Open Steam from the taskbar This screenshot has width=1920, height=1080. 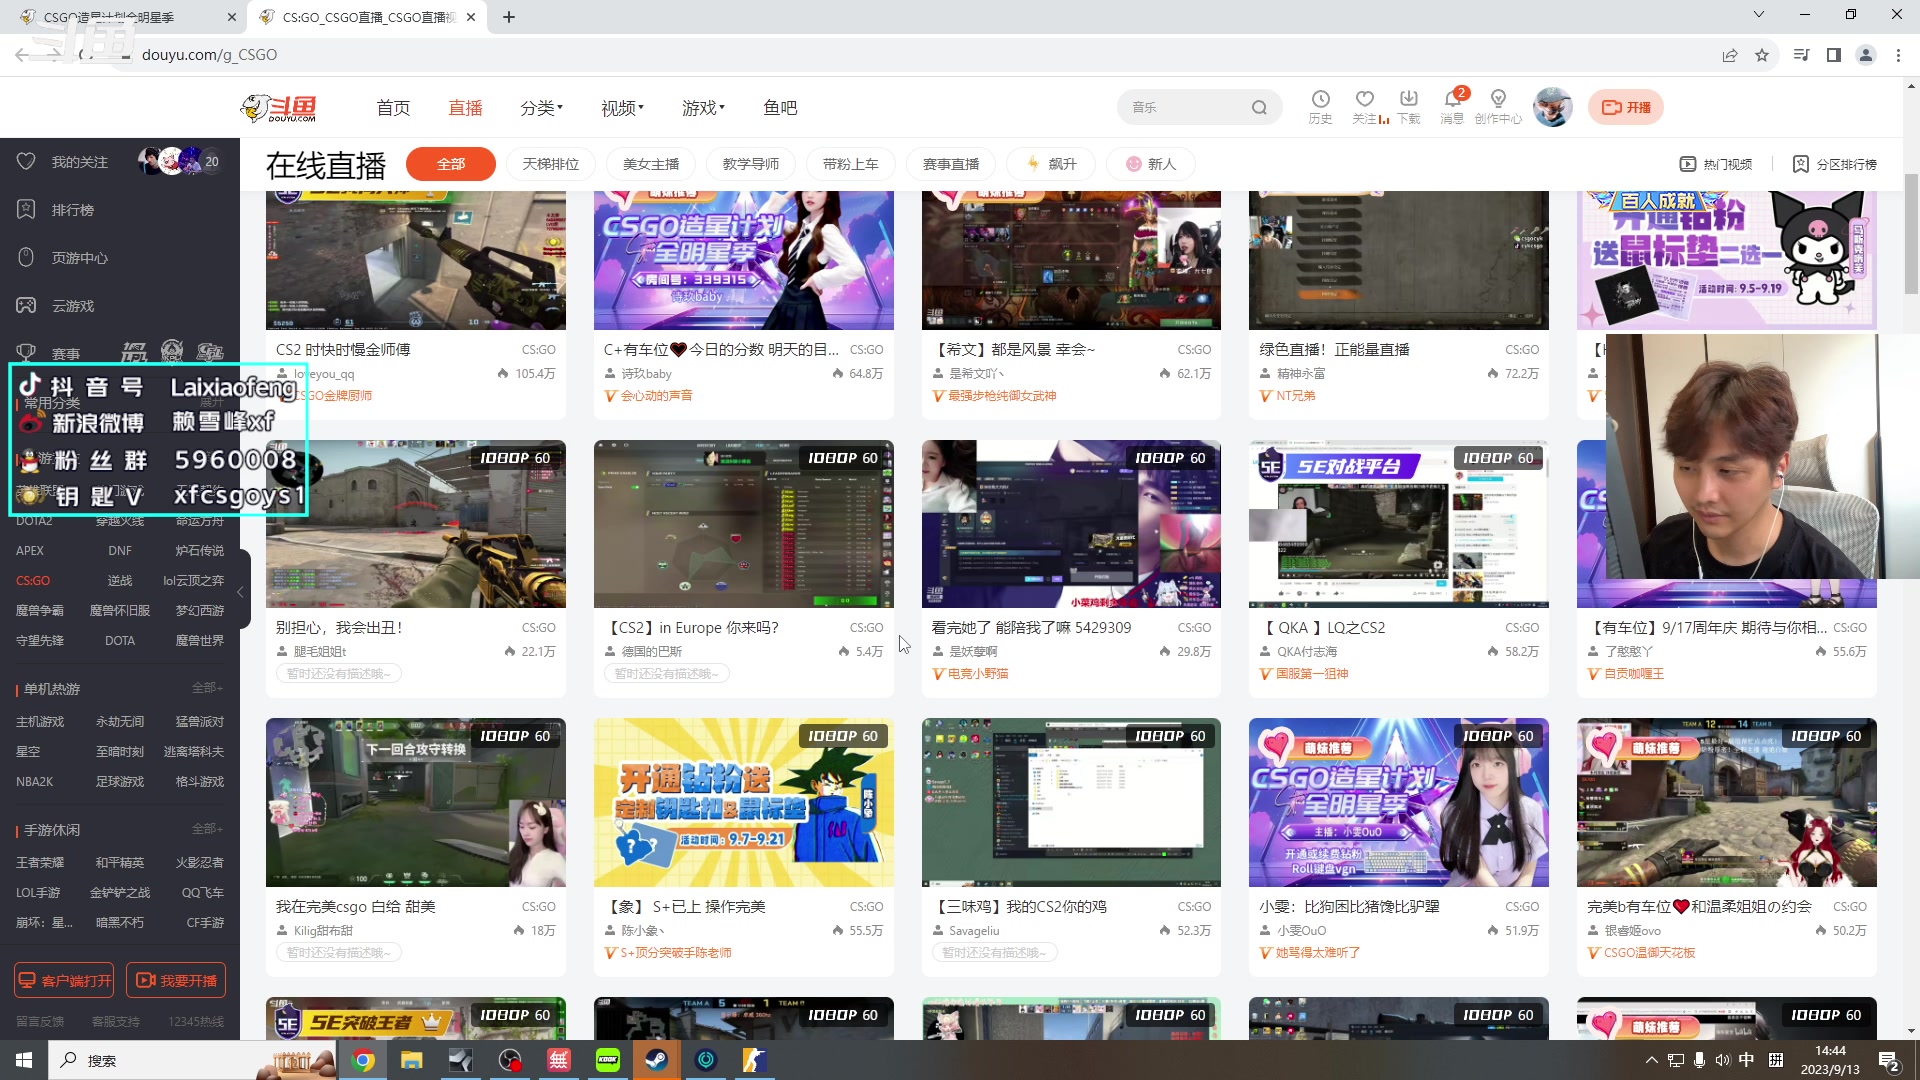(657, 1060)
